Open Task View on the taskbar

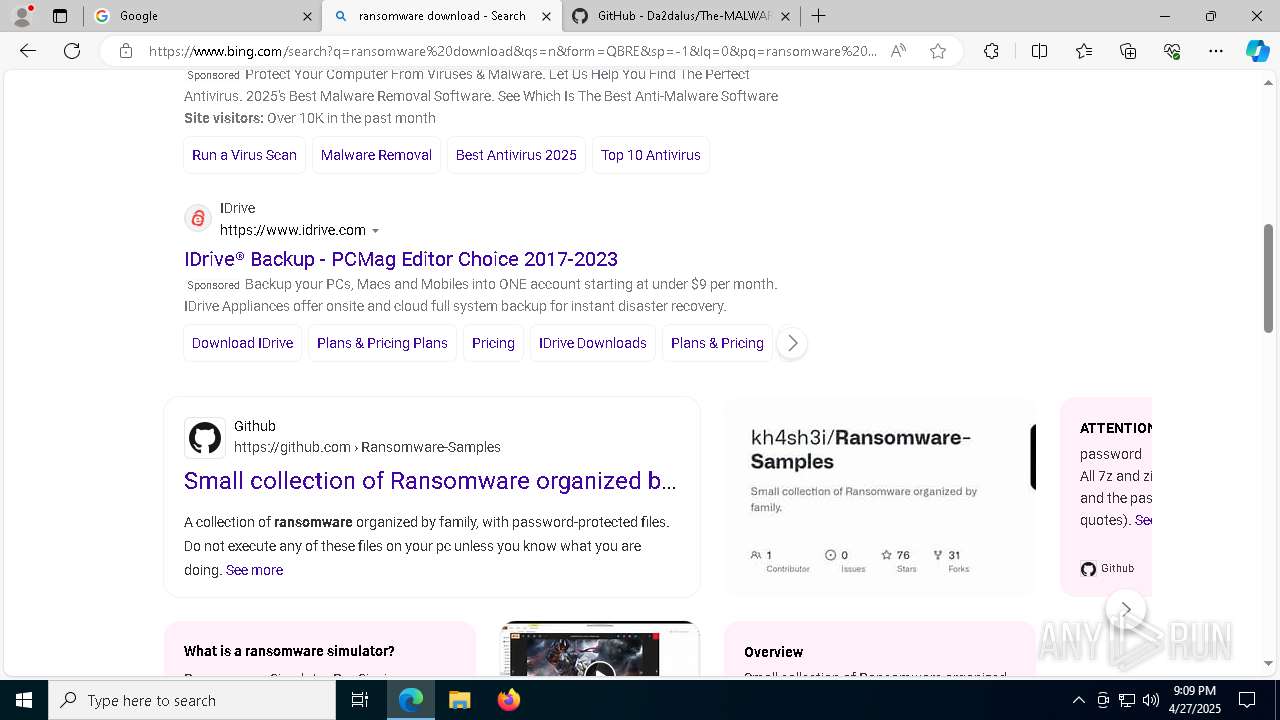360,700
